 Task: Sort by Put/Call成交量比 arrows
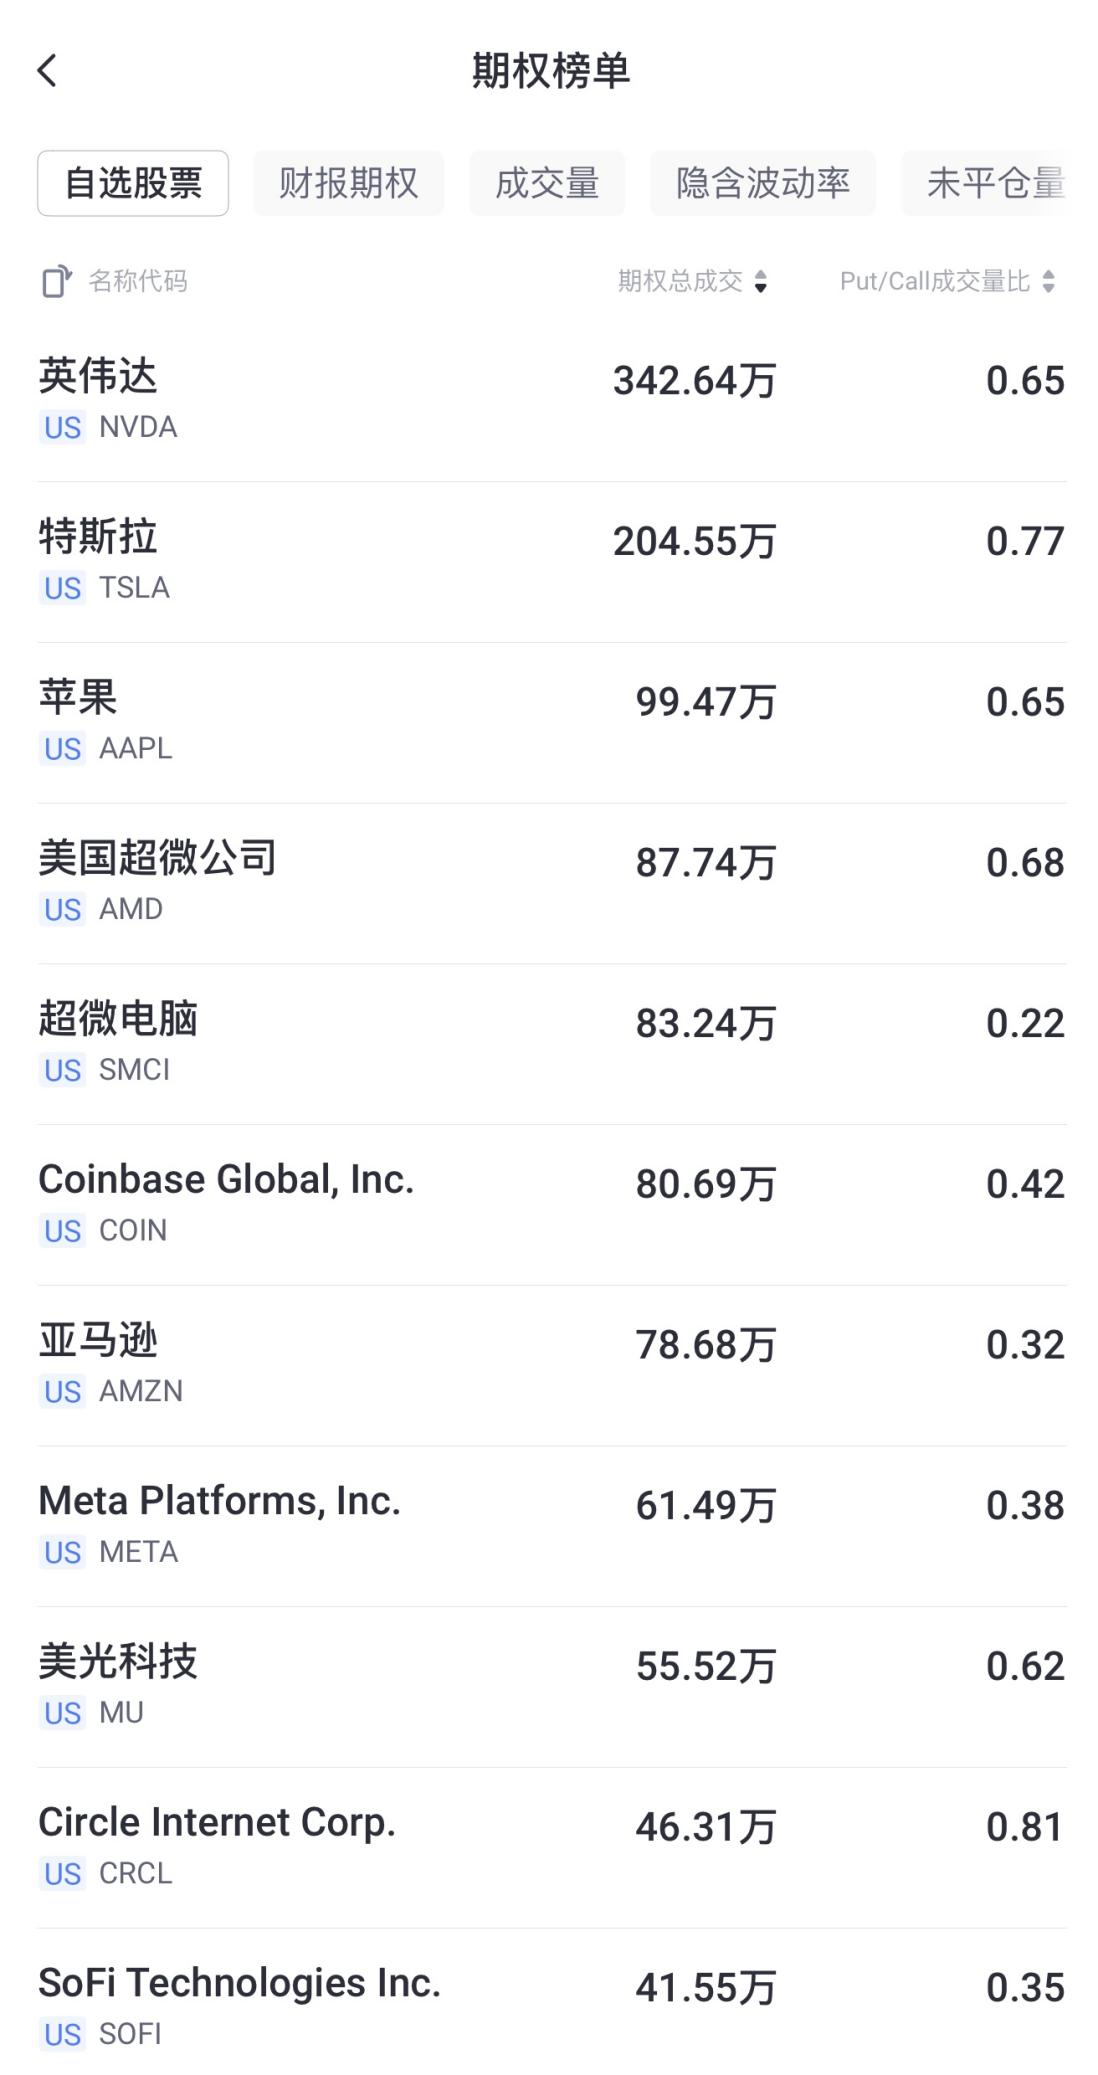tap(1048, 282)
